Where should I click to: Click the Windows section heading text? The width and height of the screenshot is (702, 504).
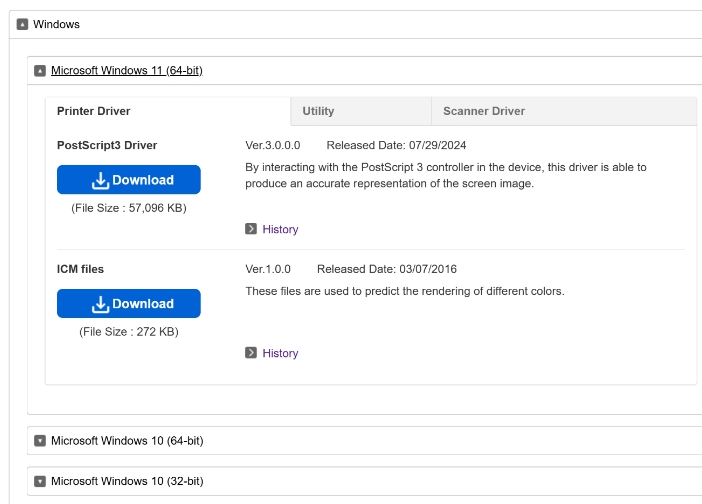point(56,24)
